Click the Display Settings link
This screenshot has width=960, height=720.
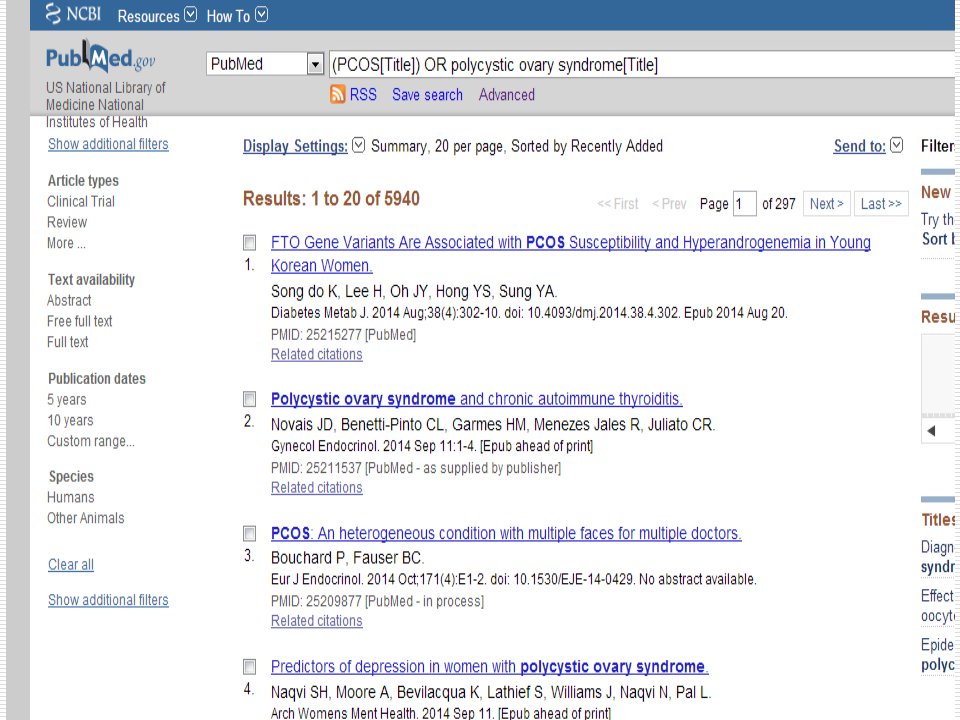(x=296, y=146)
